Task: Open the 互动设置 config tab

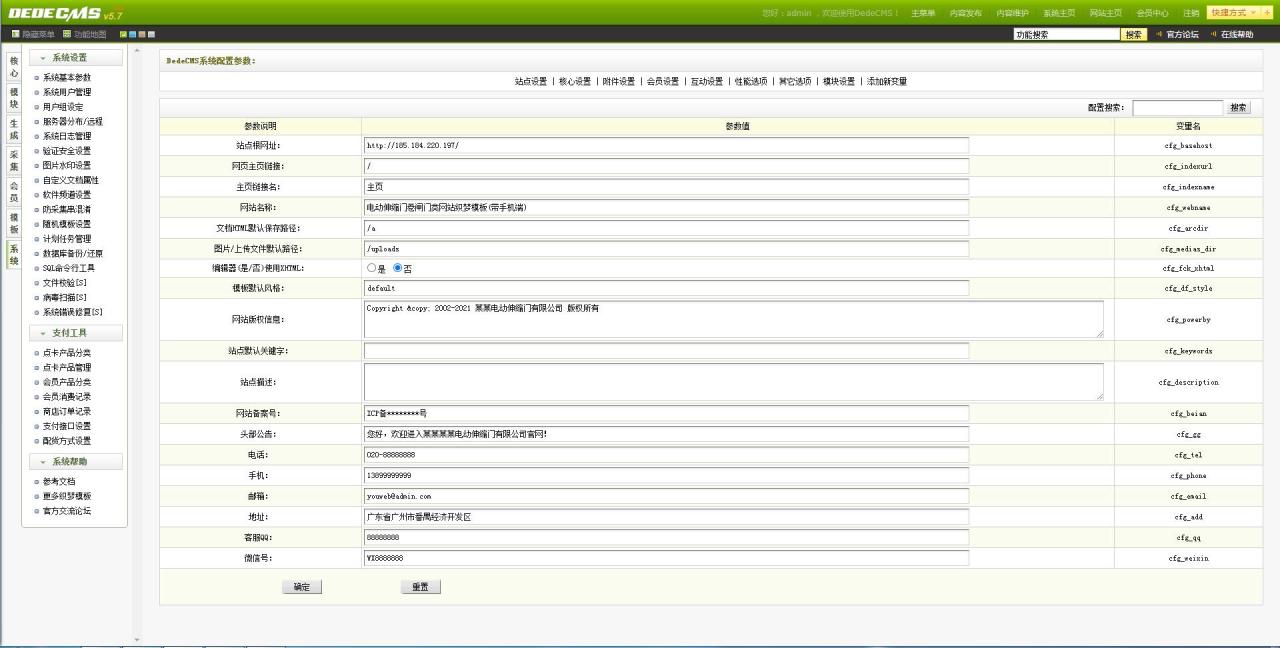Action: click(707, 81)
